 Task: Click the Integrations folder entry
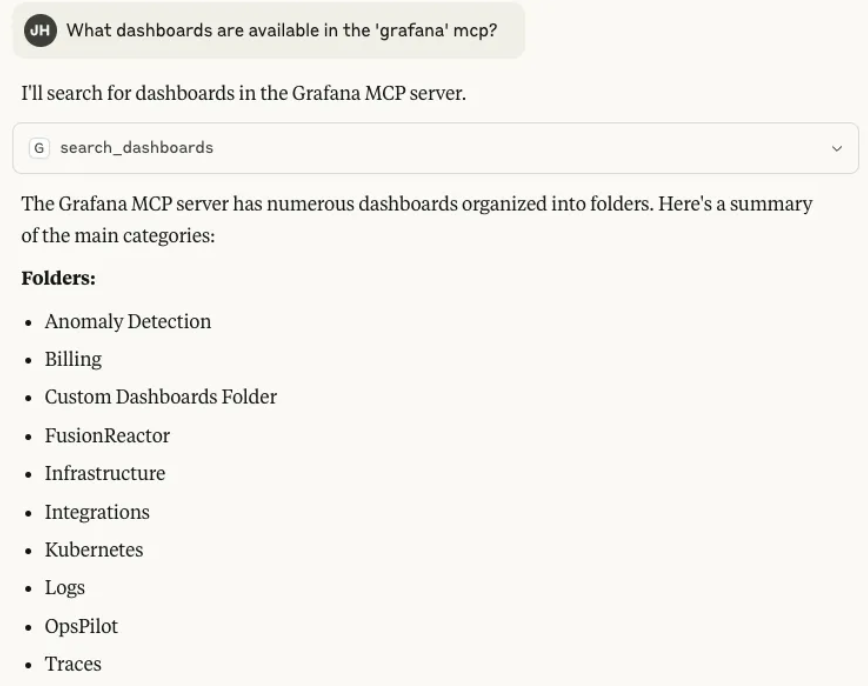click(x=97, y=512)
